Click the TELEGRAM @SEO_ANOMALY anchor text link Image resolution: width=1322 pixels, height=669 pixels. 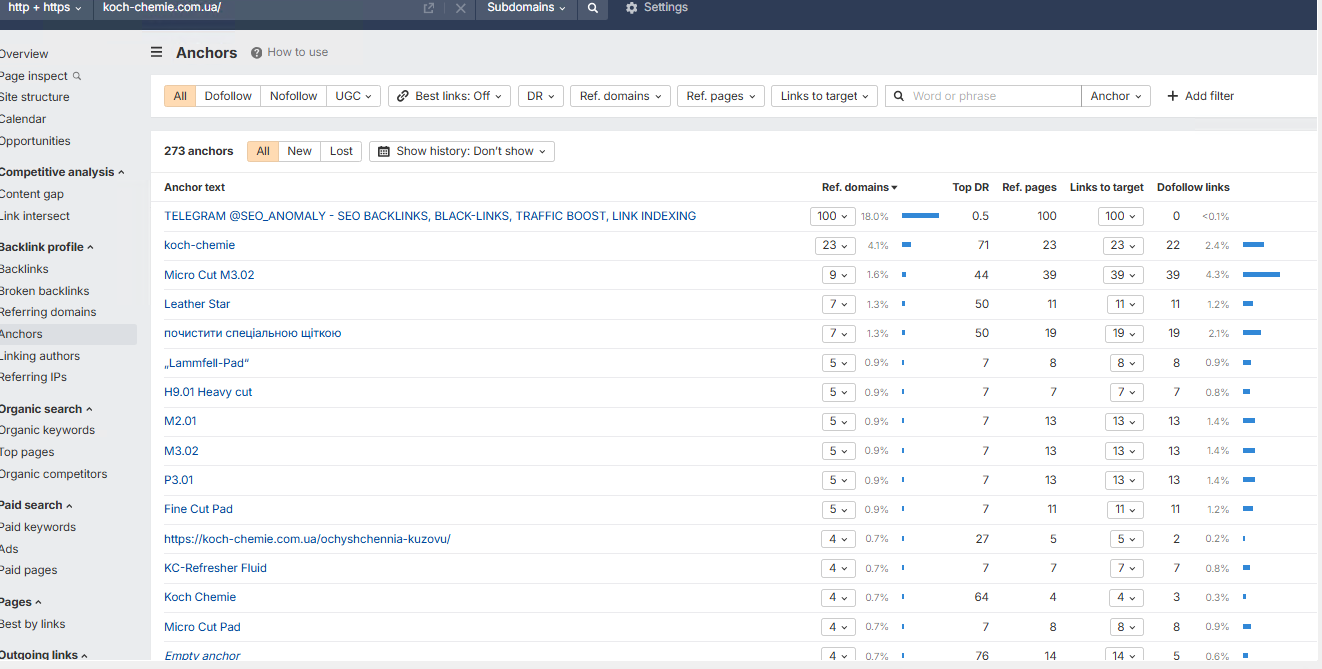(430, 216)
